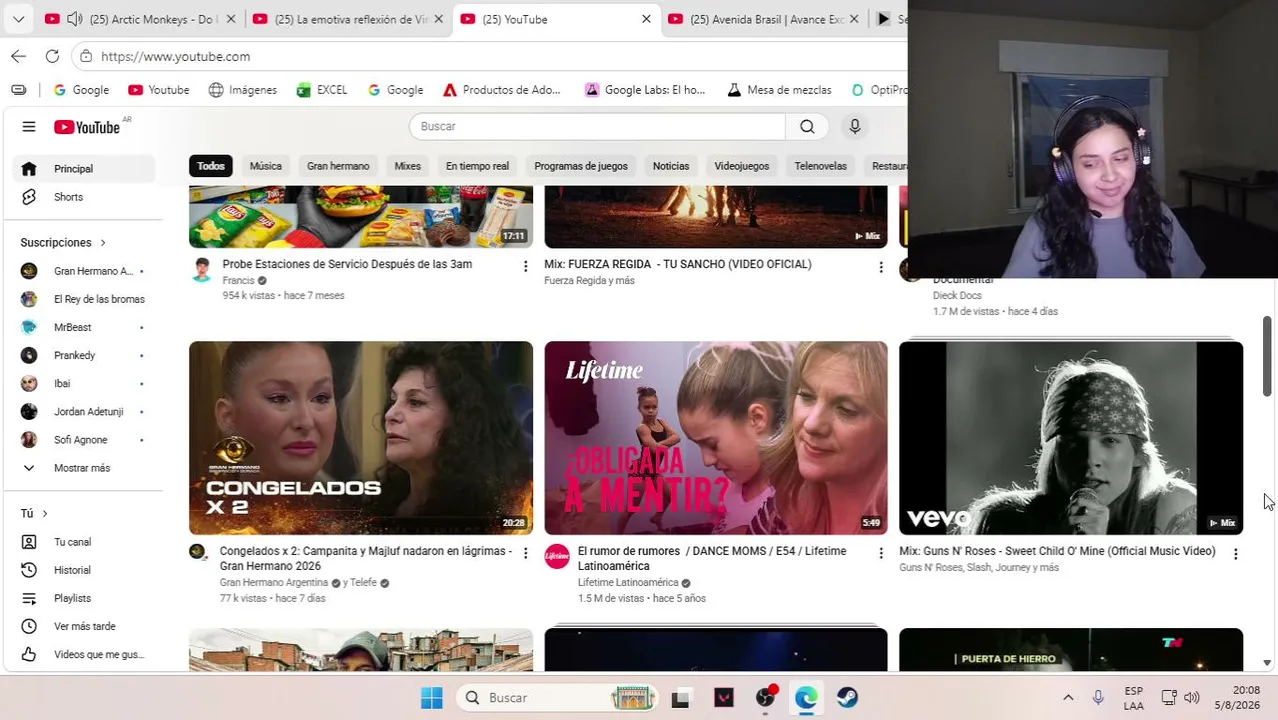The width and height of the screenshot is (1278, 720).
Task: Select the Programas de juegos chip
Action: click(x=581, y=166)
